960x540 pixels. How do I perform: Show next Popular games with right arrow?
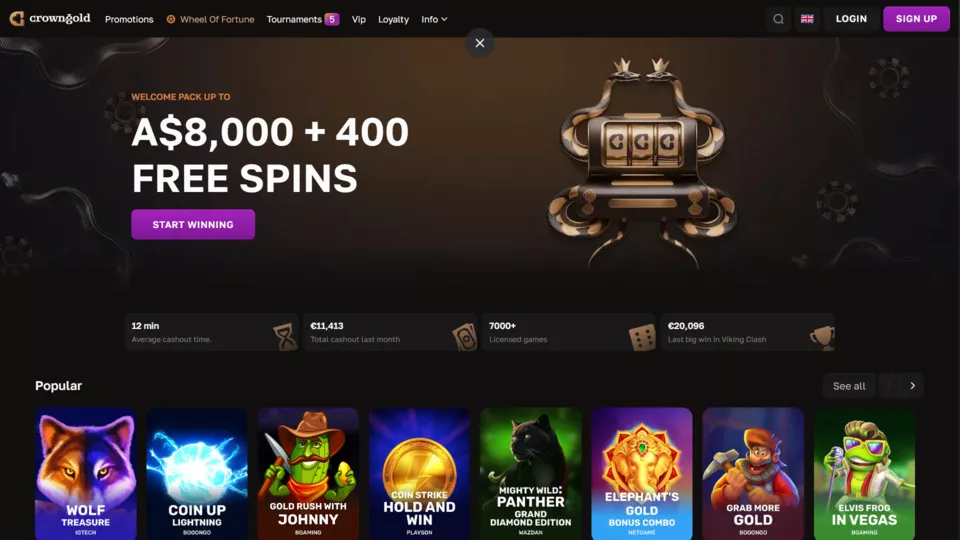click(912, 386)
